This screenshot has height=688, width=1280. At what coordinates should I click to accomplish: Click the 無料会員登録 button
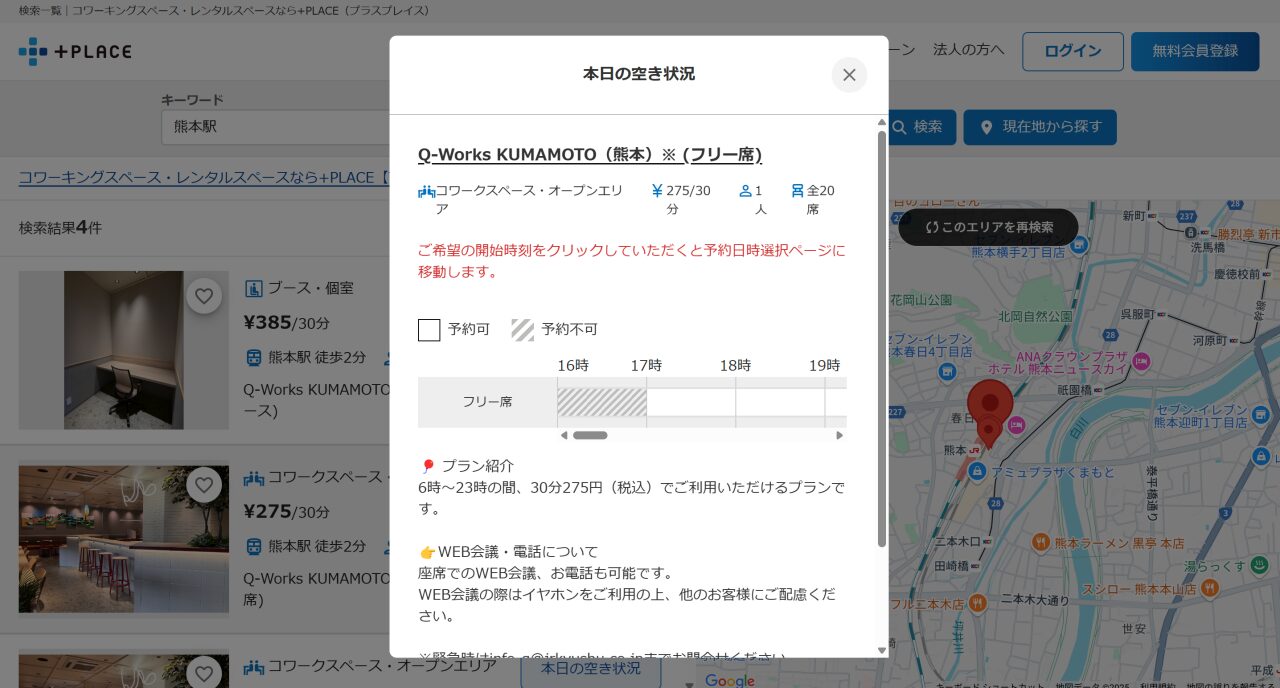tap(1195, 51)
